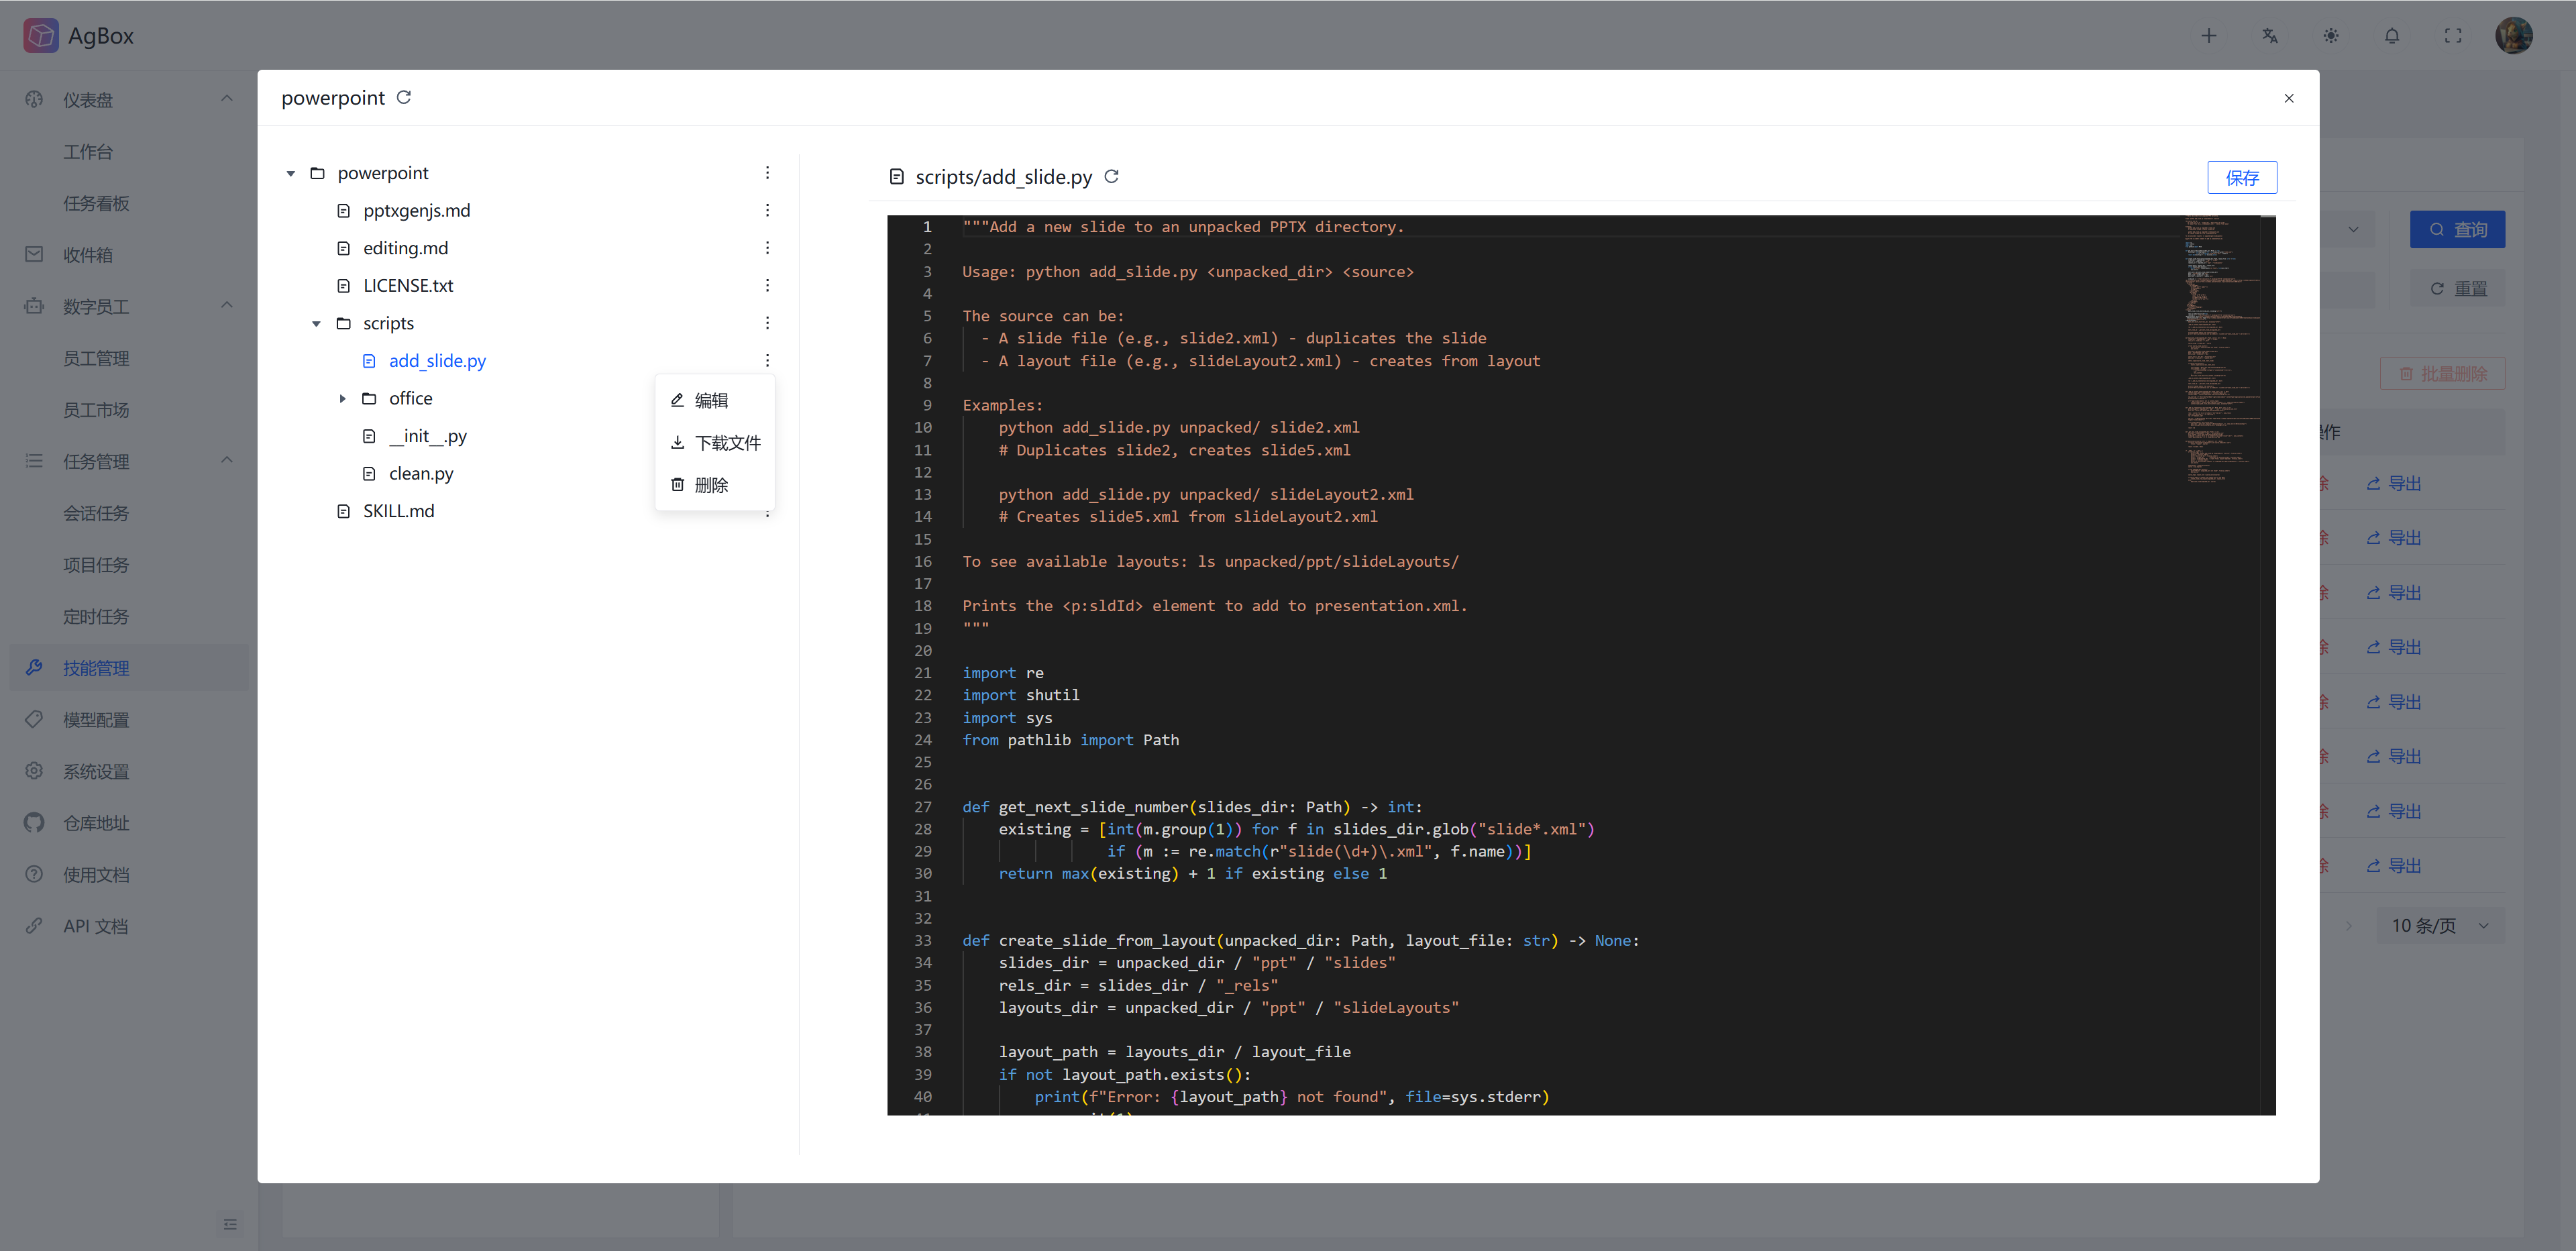Refresh the powerpoint skill dialog

point(404,97)
